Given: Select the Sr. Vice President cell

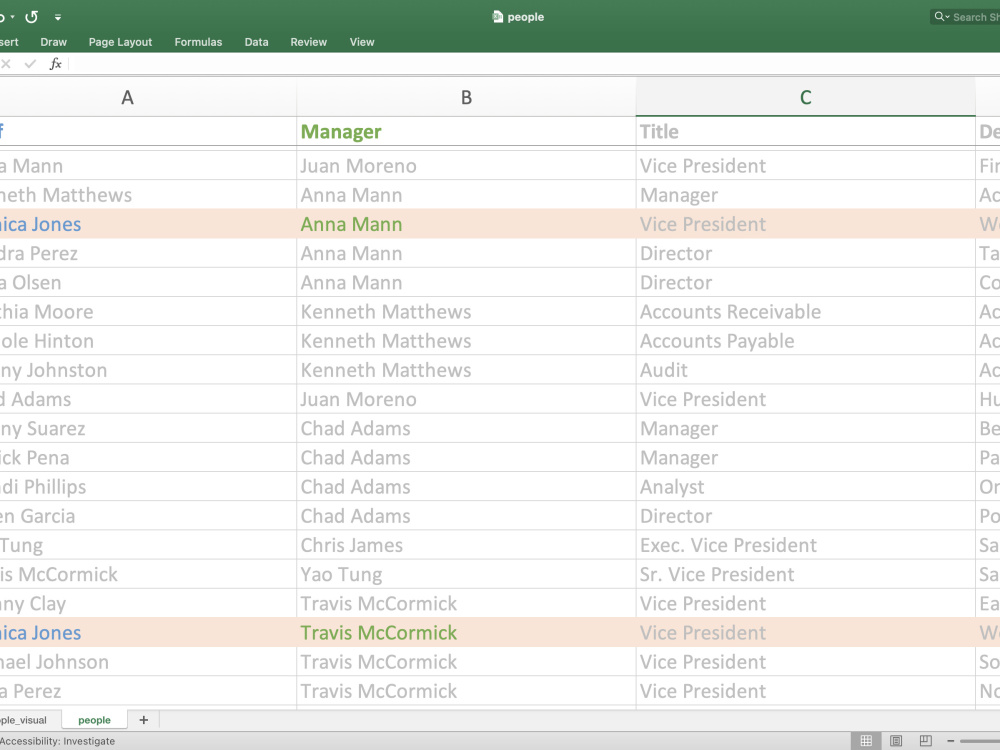Looking at the screenshot, I should point(805,575).
